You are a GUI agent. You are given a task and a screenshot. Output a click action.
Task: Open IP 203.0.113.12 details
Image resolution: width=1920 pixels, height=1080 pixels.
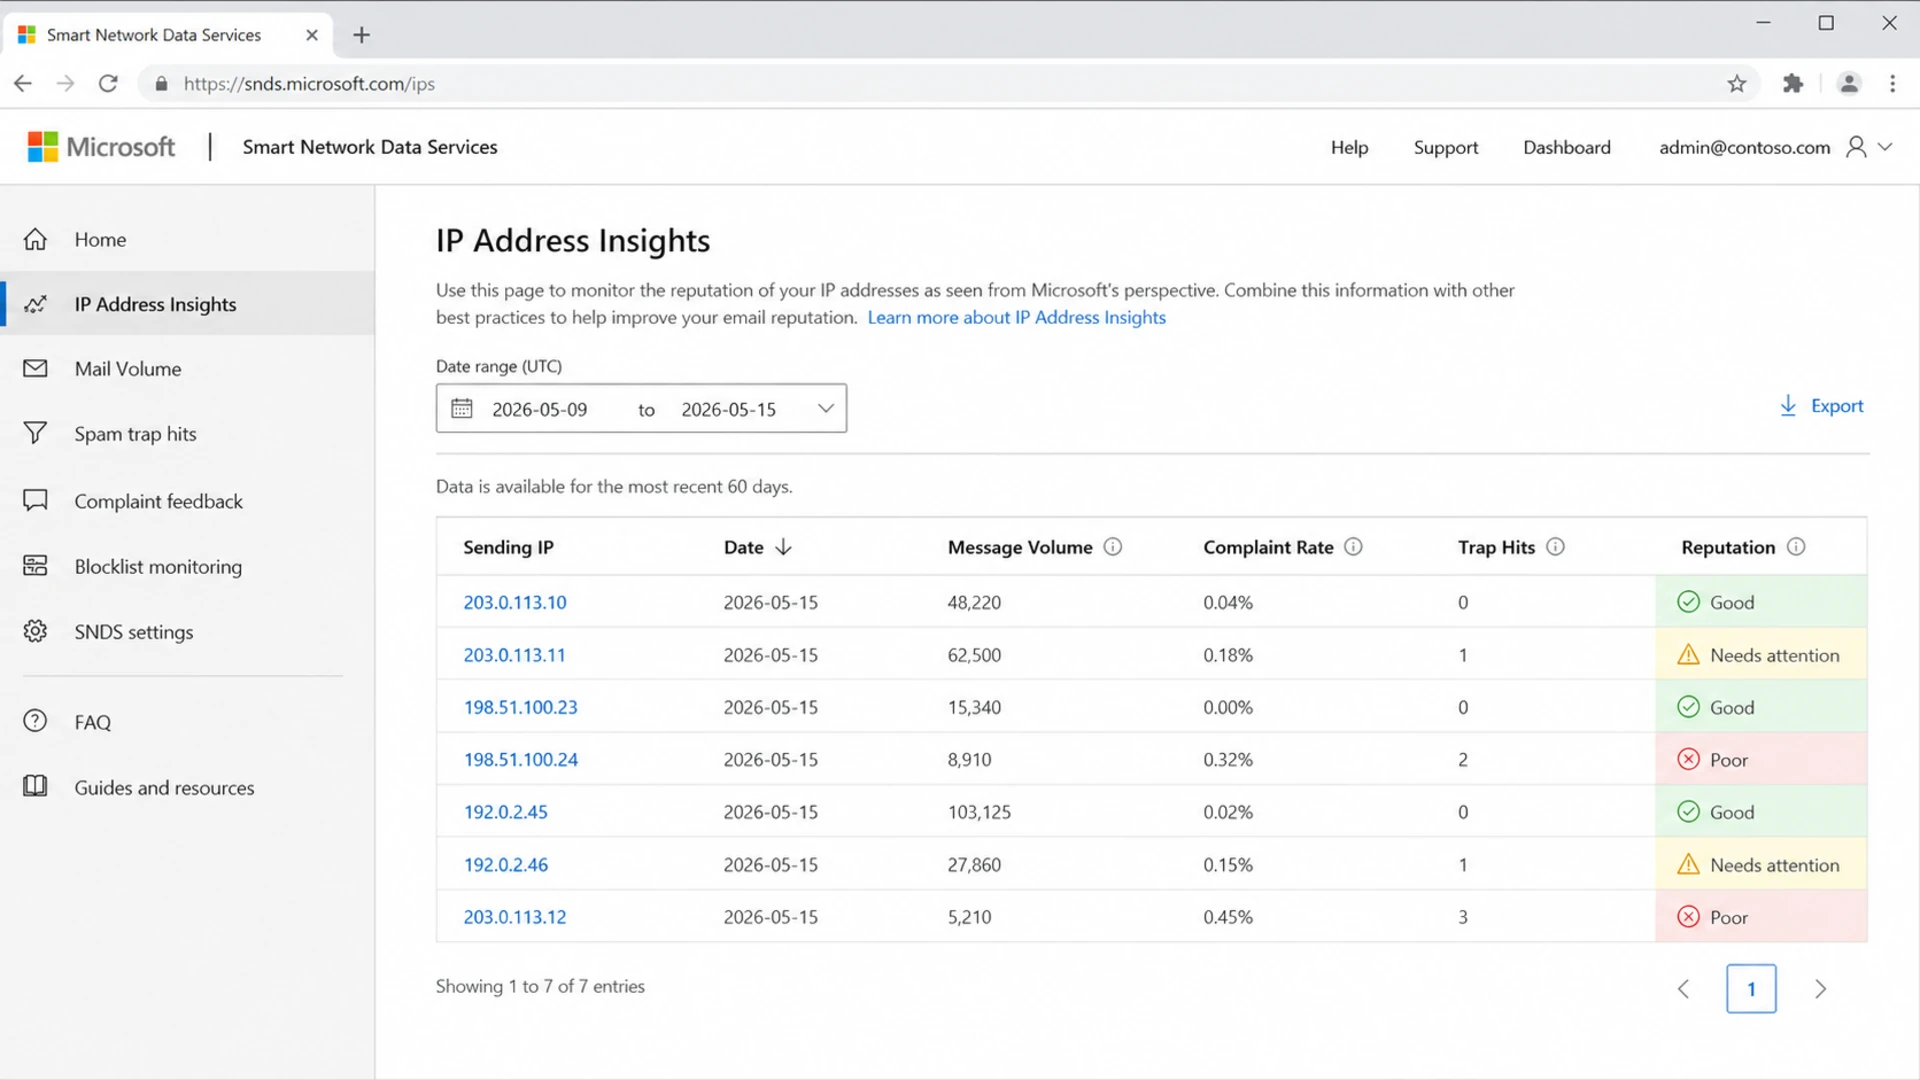coord(514,917)
